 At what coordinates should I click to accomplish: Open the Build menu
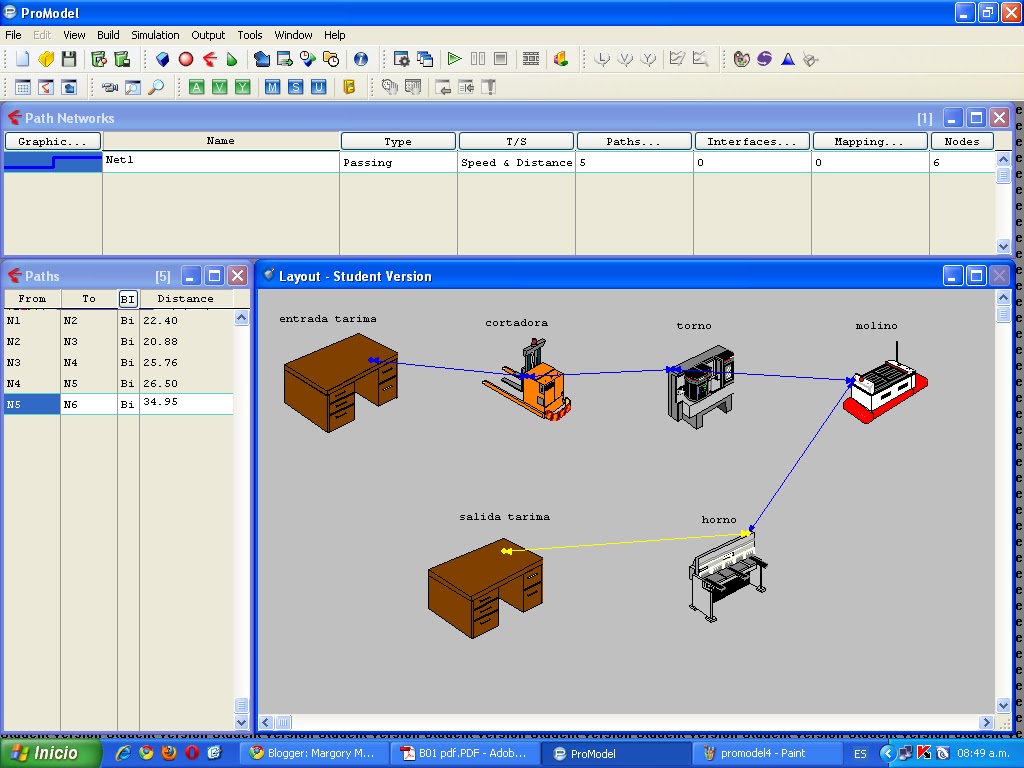point(107,35)
